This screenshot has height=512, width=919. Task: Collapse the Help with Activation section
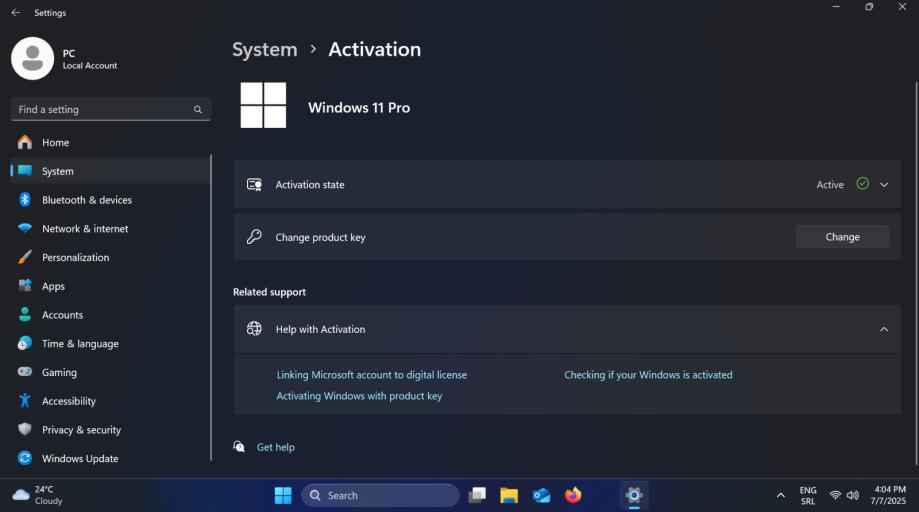[884, 329]
